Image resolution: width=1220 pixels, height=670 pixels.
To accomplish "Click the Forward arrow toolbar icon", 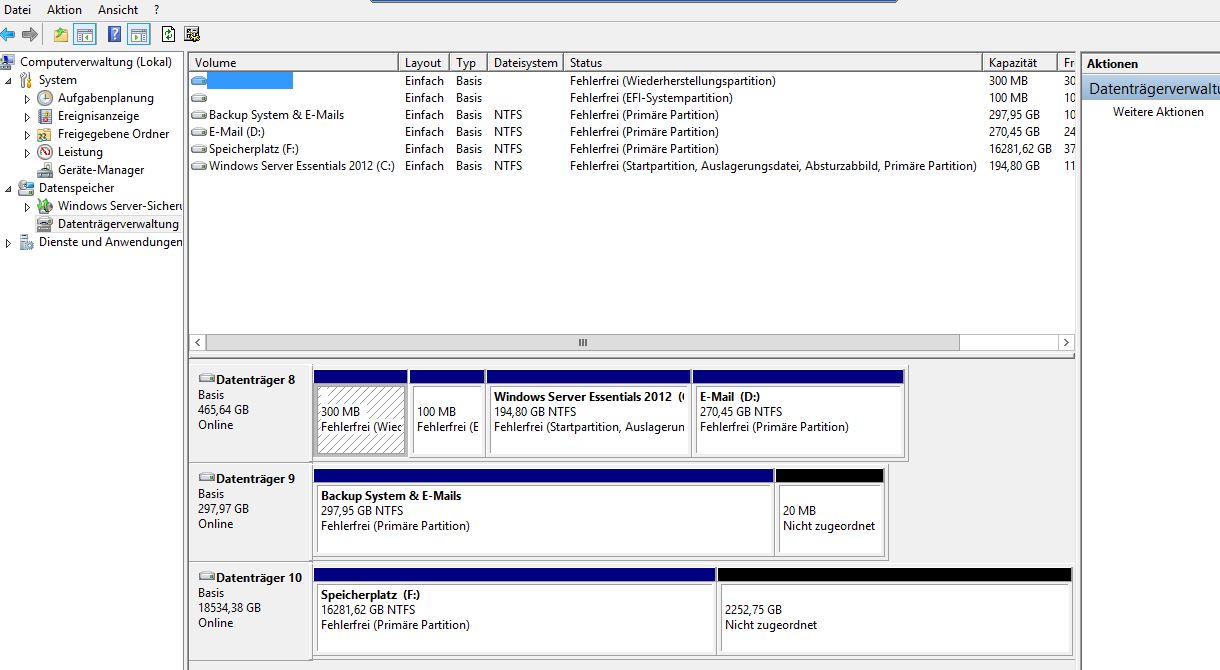I will click(30, 34).
